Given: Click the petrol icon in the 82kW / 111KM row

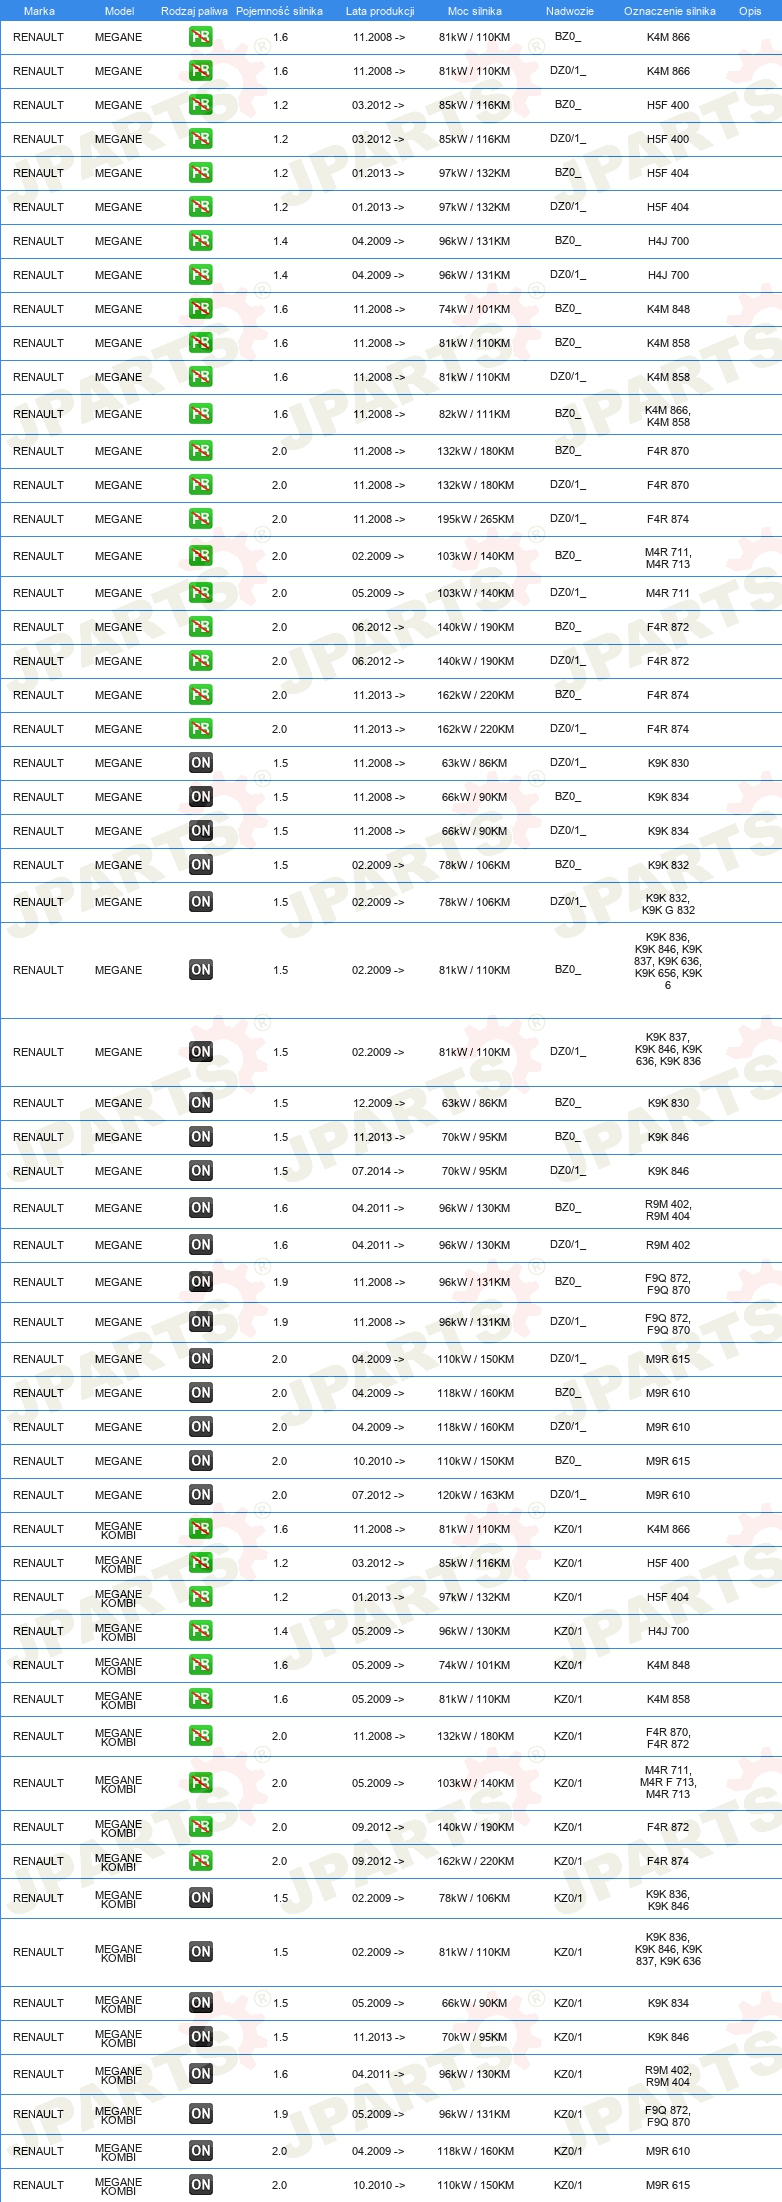Looking at the screenshot, I should (x=200, y=414).
